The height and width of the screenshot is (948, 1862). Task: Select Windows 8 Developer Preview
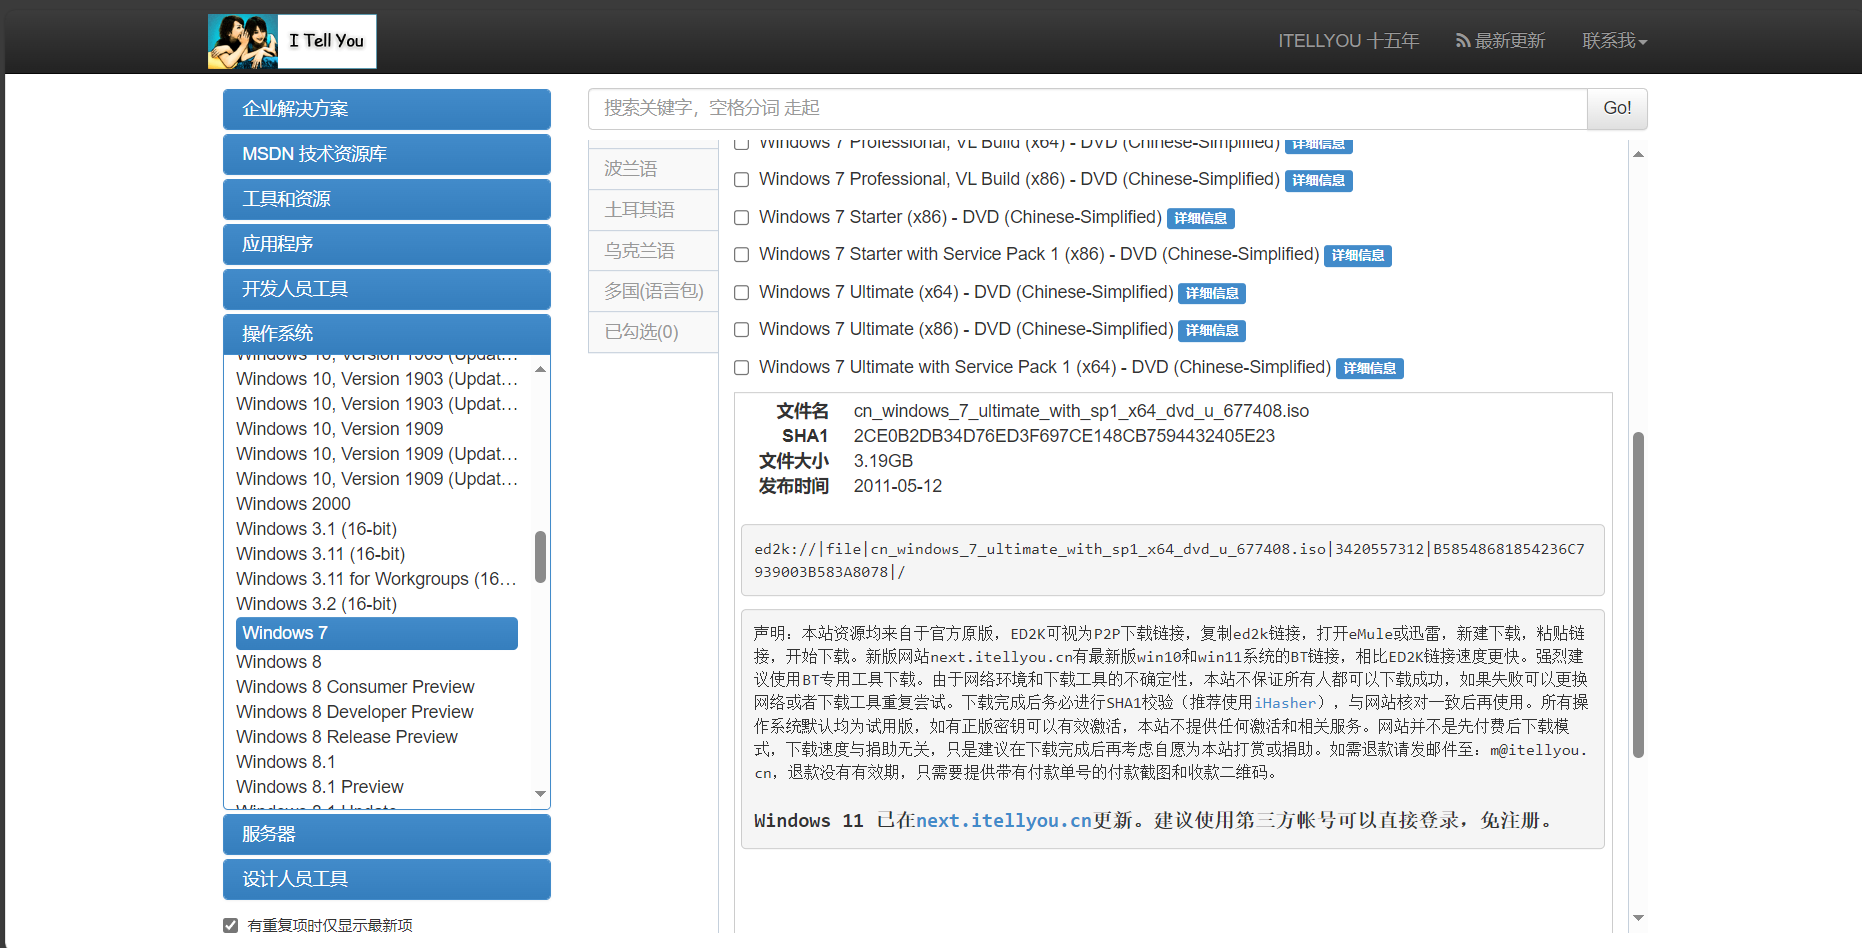click(x=355, y=712)
